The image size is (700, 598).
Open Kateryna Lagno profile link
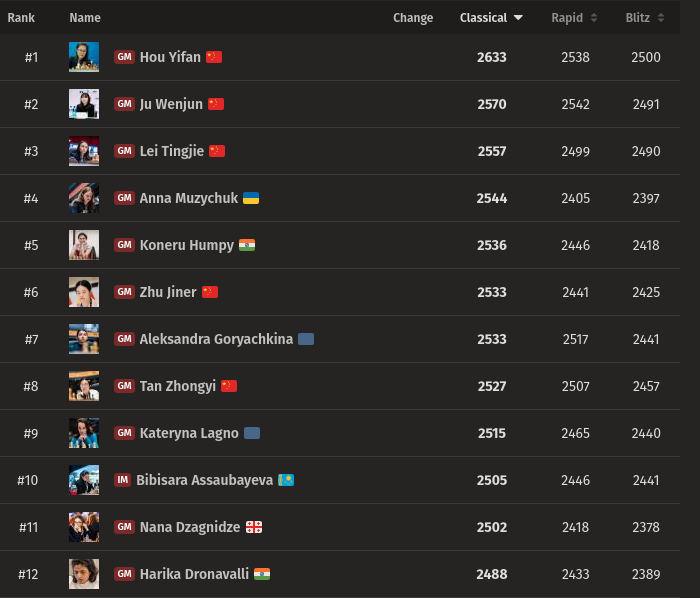[x=189, y=433]
